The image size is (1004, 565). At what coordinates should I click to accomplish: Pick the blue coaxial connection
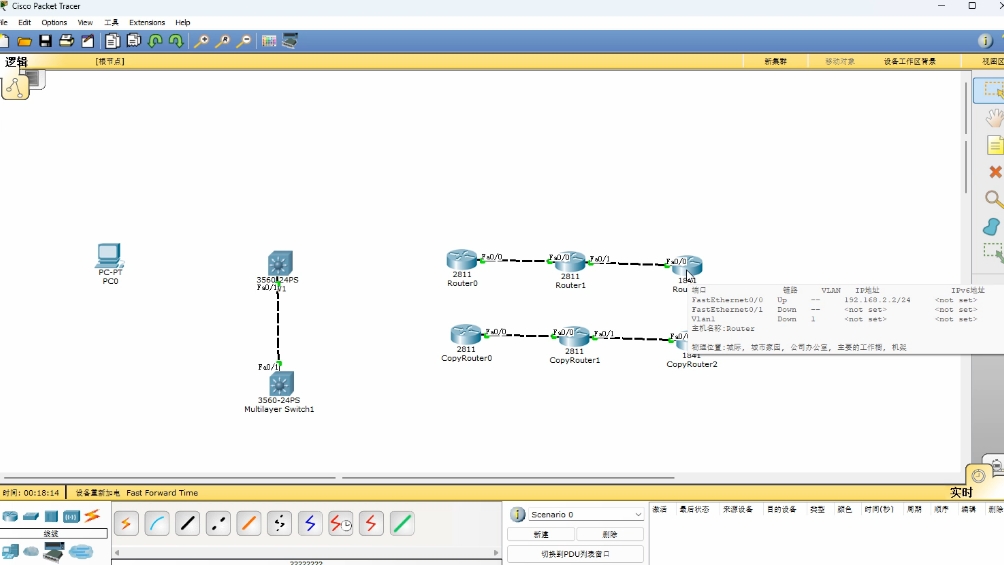pyautogui.click(x=311, y=524)
